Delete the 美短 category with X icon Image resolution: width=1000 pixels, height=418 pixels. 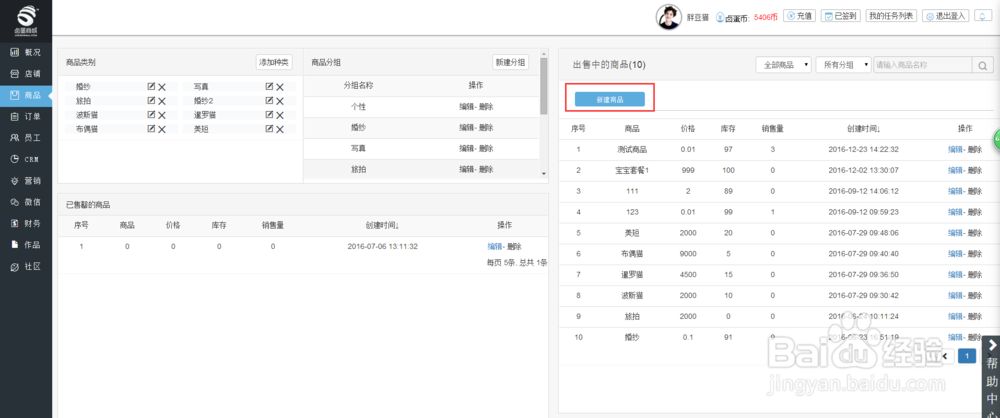280,129
